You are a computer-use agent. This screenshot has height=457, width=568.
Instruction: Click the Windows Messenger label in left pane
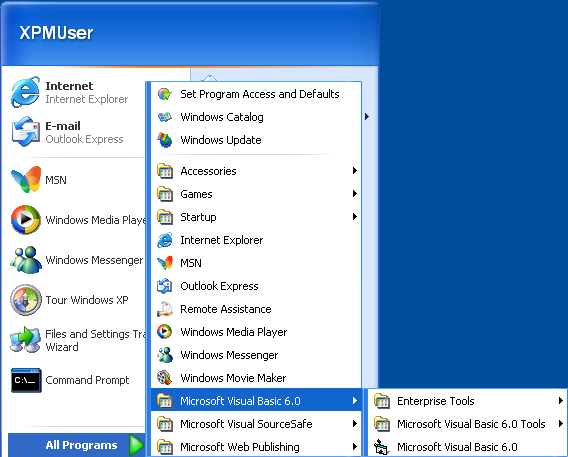(94, 260)
